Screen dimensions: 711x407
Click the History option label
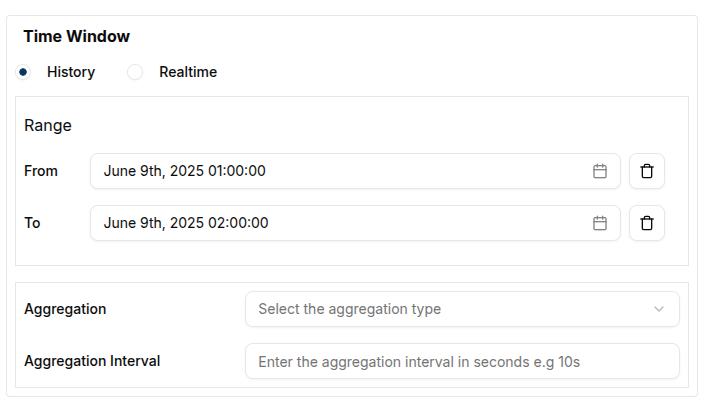[x=71, y=72]
